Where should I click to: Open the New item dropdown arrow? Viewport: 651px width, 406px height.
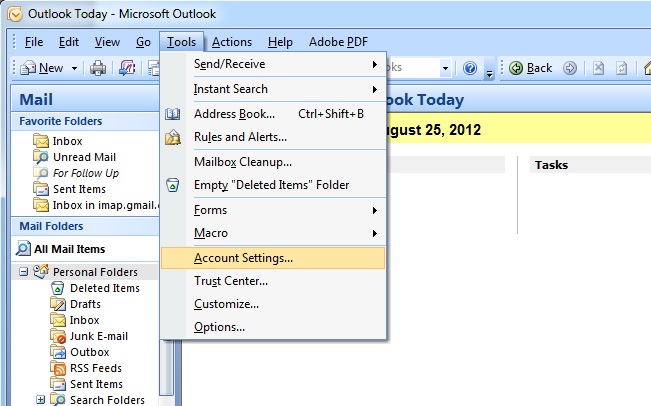[x=74, y=68]
